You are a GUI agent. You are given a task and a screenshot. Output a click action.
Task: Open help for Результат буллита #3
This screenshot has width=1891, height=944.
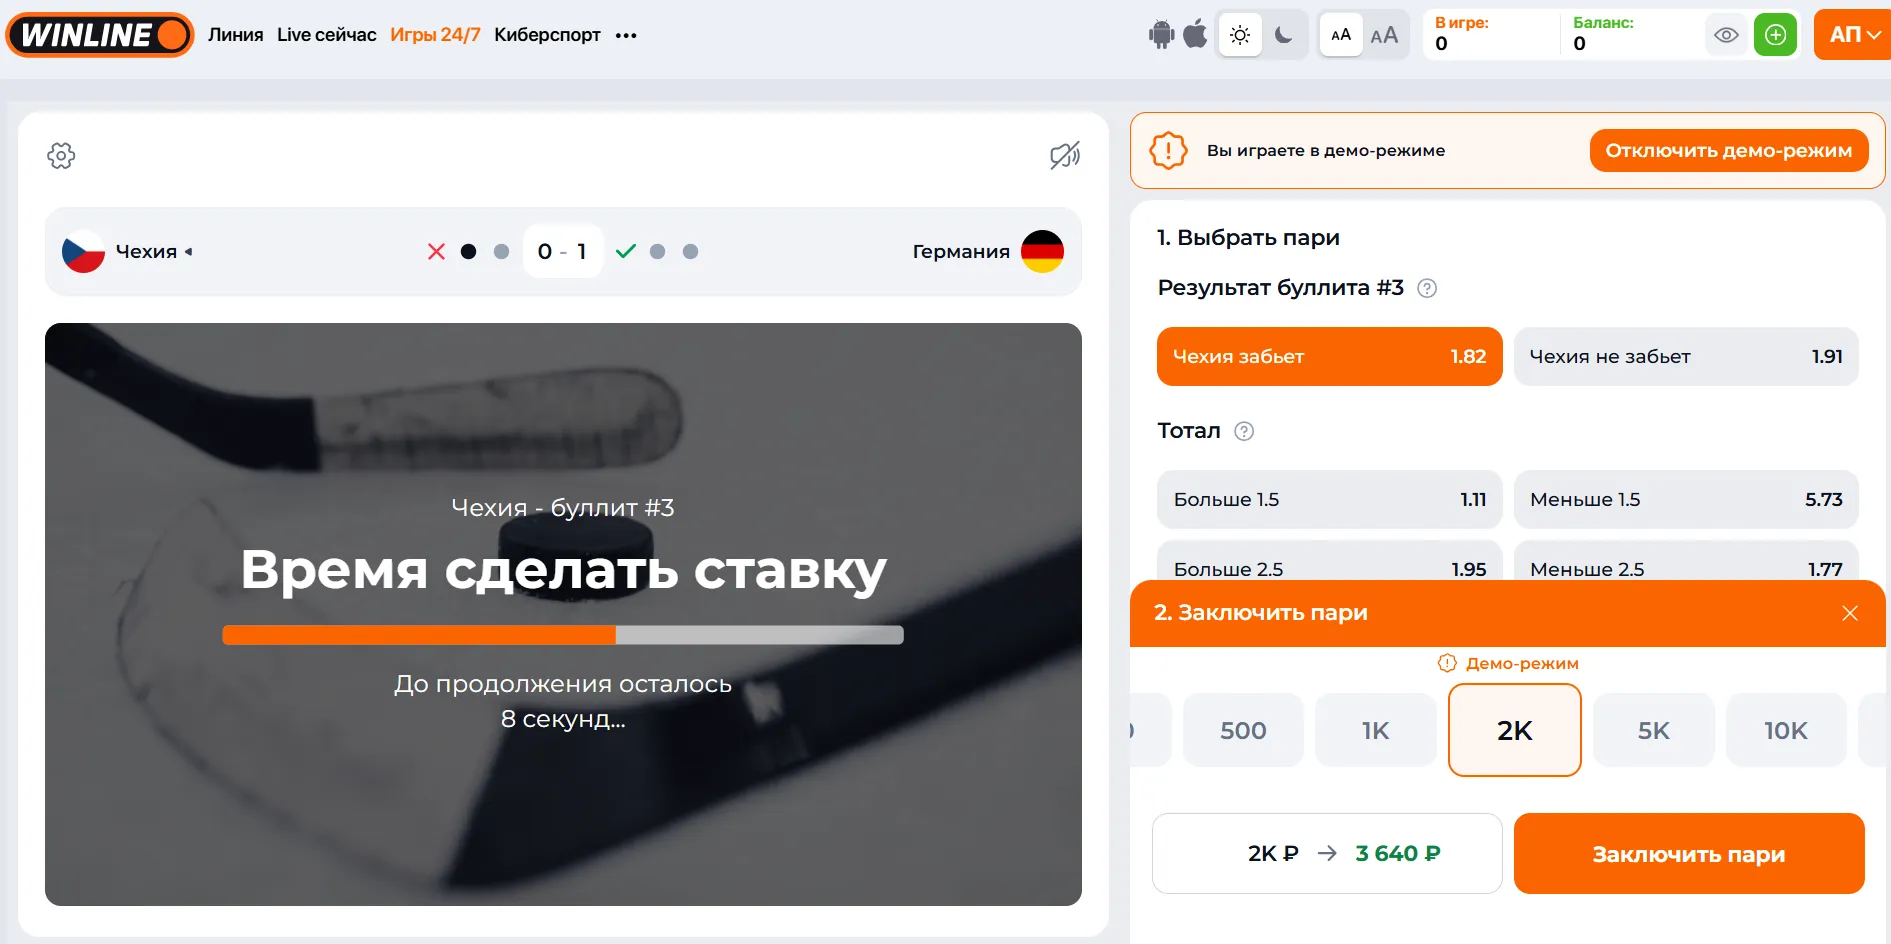[1427, 288]
